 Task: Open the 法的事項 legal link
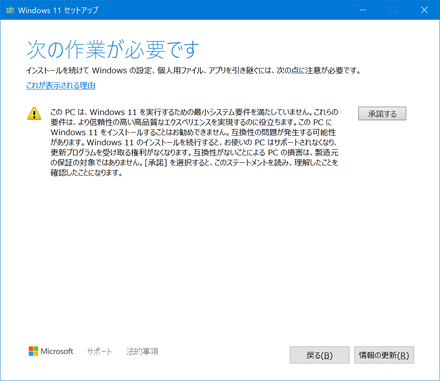(142, 352)
